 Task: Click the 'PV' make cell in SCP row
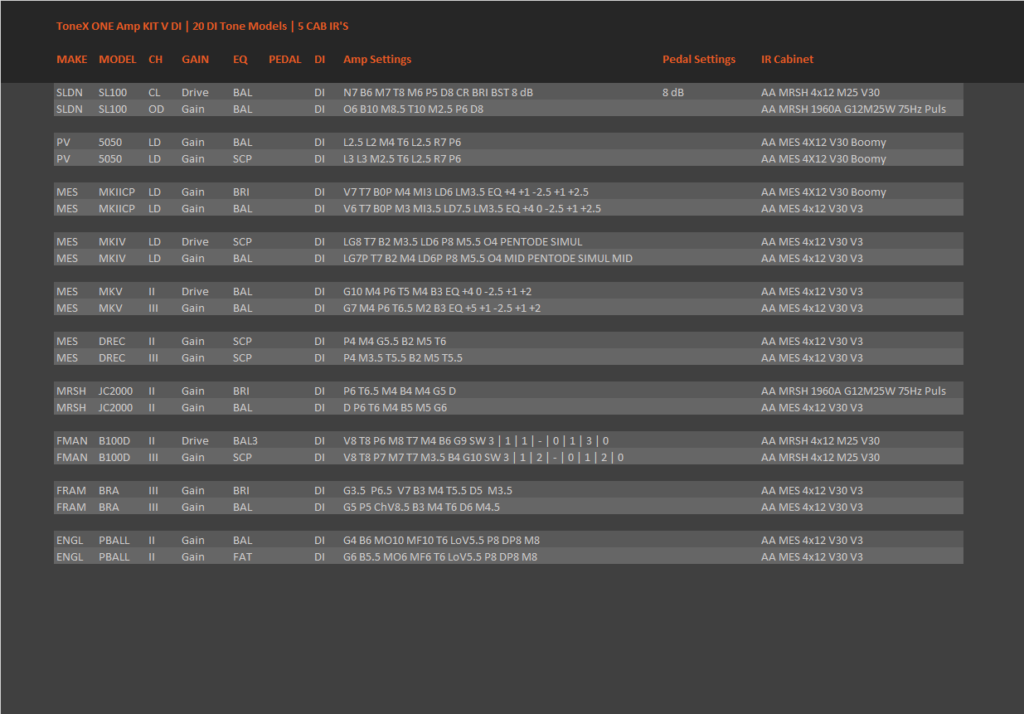[63, 159]
